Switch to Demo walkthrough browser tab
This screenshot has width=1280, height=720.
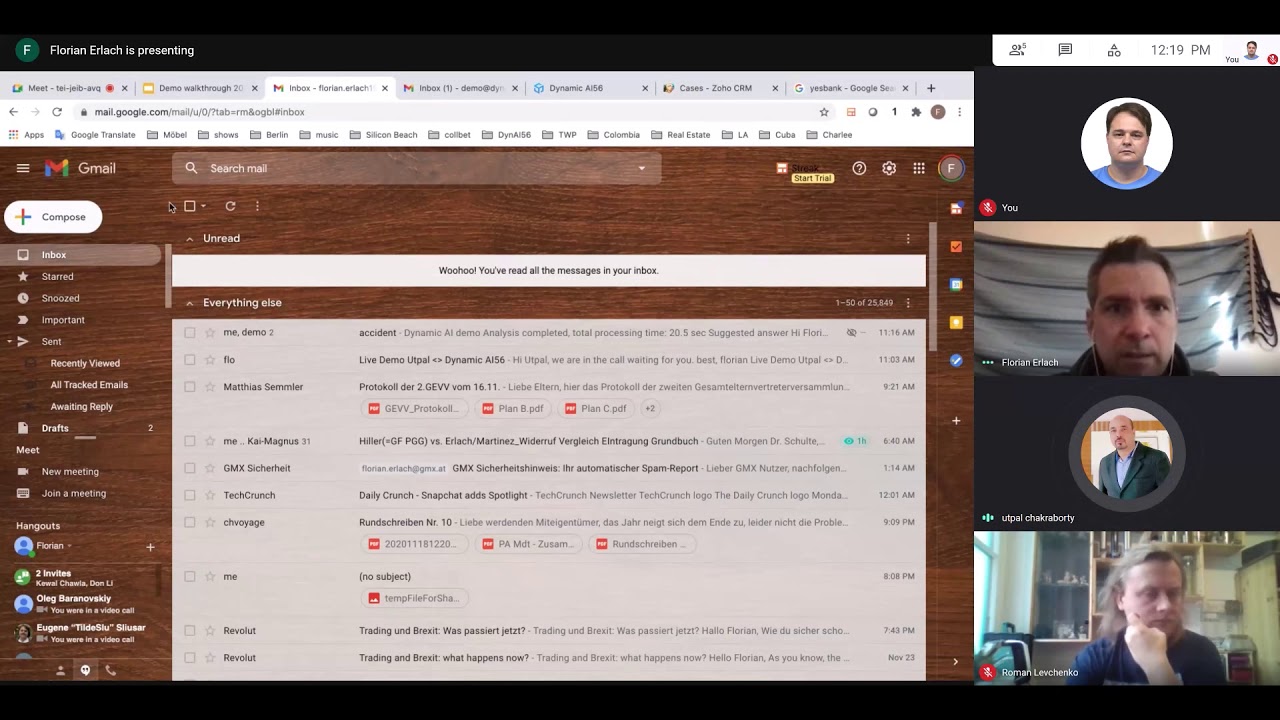pyautogui.click(x=201, y=88)
